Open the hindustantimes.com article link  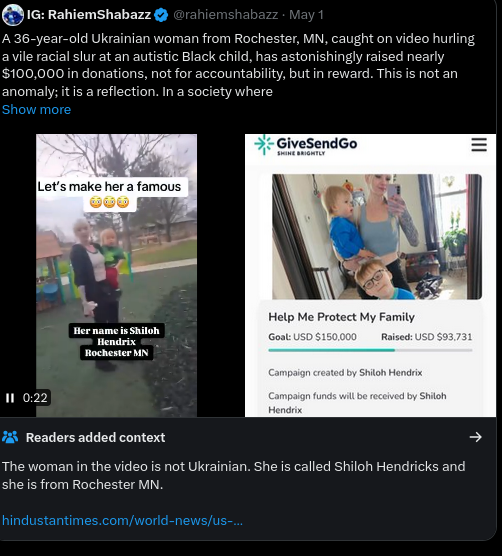(x=122, y=521)
